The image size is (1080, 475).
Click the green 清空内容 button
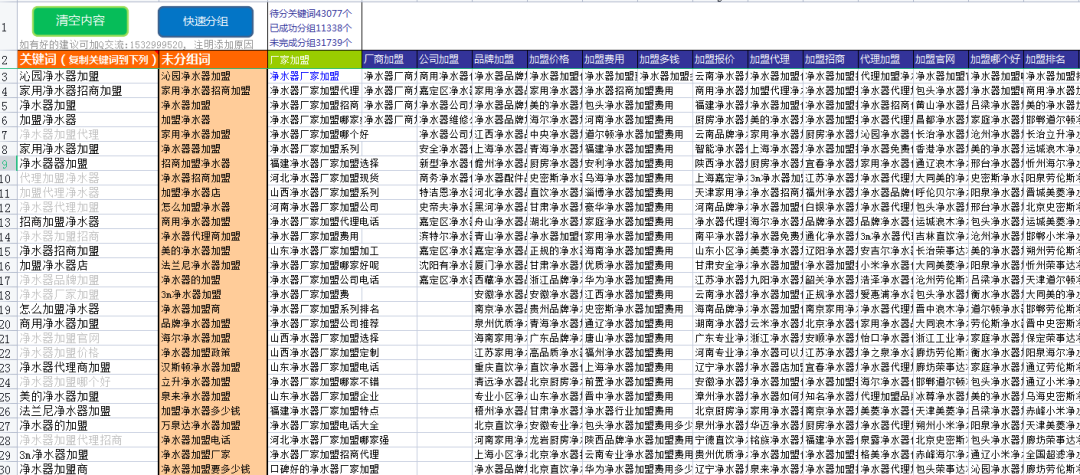click(x=81, y=21)
